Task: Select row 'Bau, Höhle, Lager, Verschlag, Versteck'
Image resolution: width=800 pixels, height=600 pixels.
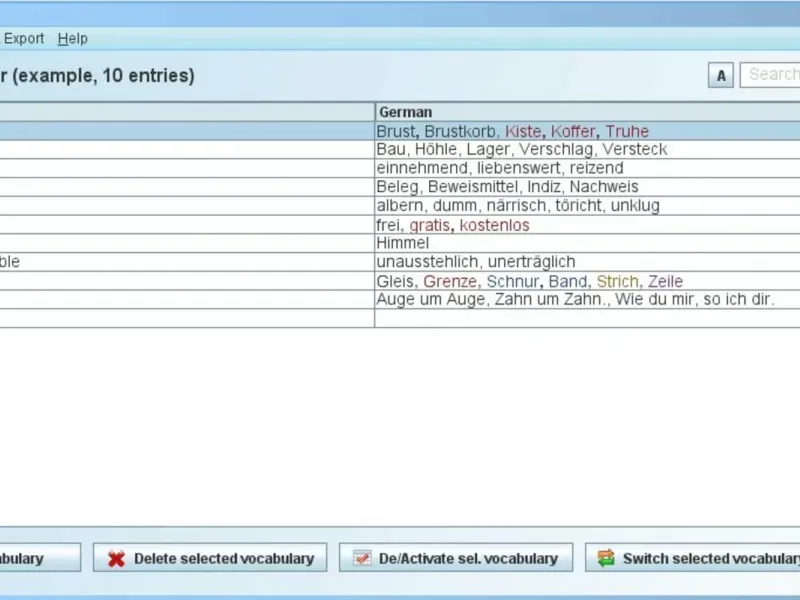Action: tap(400, 149)
